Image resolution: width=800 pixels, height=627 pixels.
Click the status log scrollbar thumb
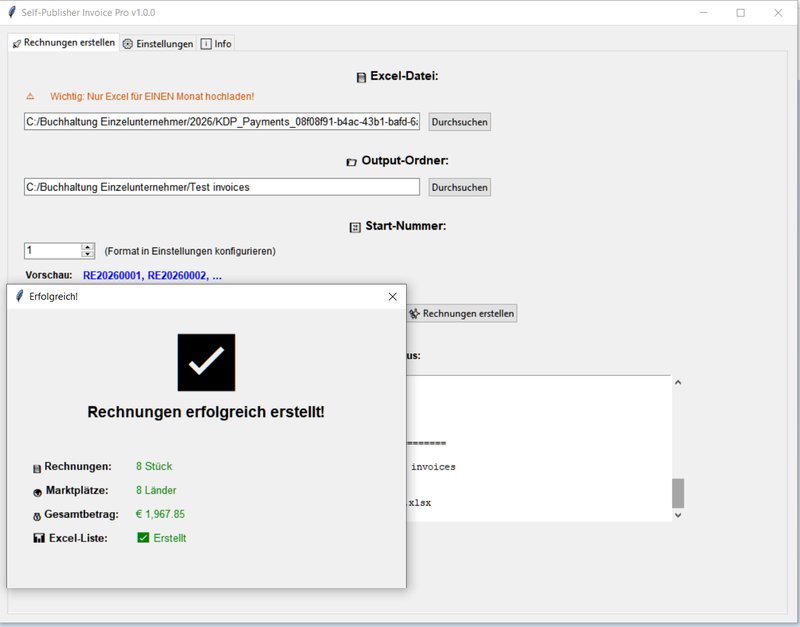pyautogui.click(x=678, y=492)
